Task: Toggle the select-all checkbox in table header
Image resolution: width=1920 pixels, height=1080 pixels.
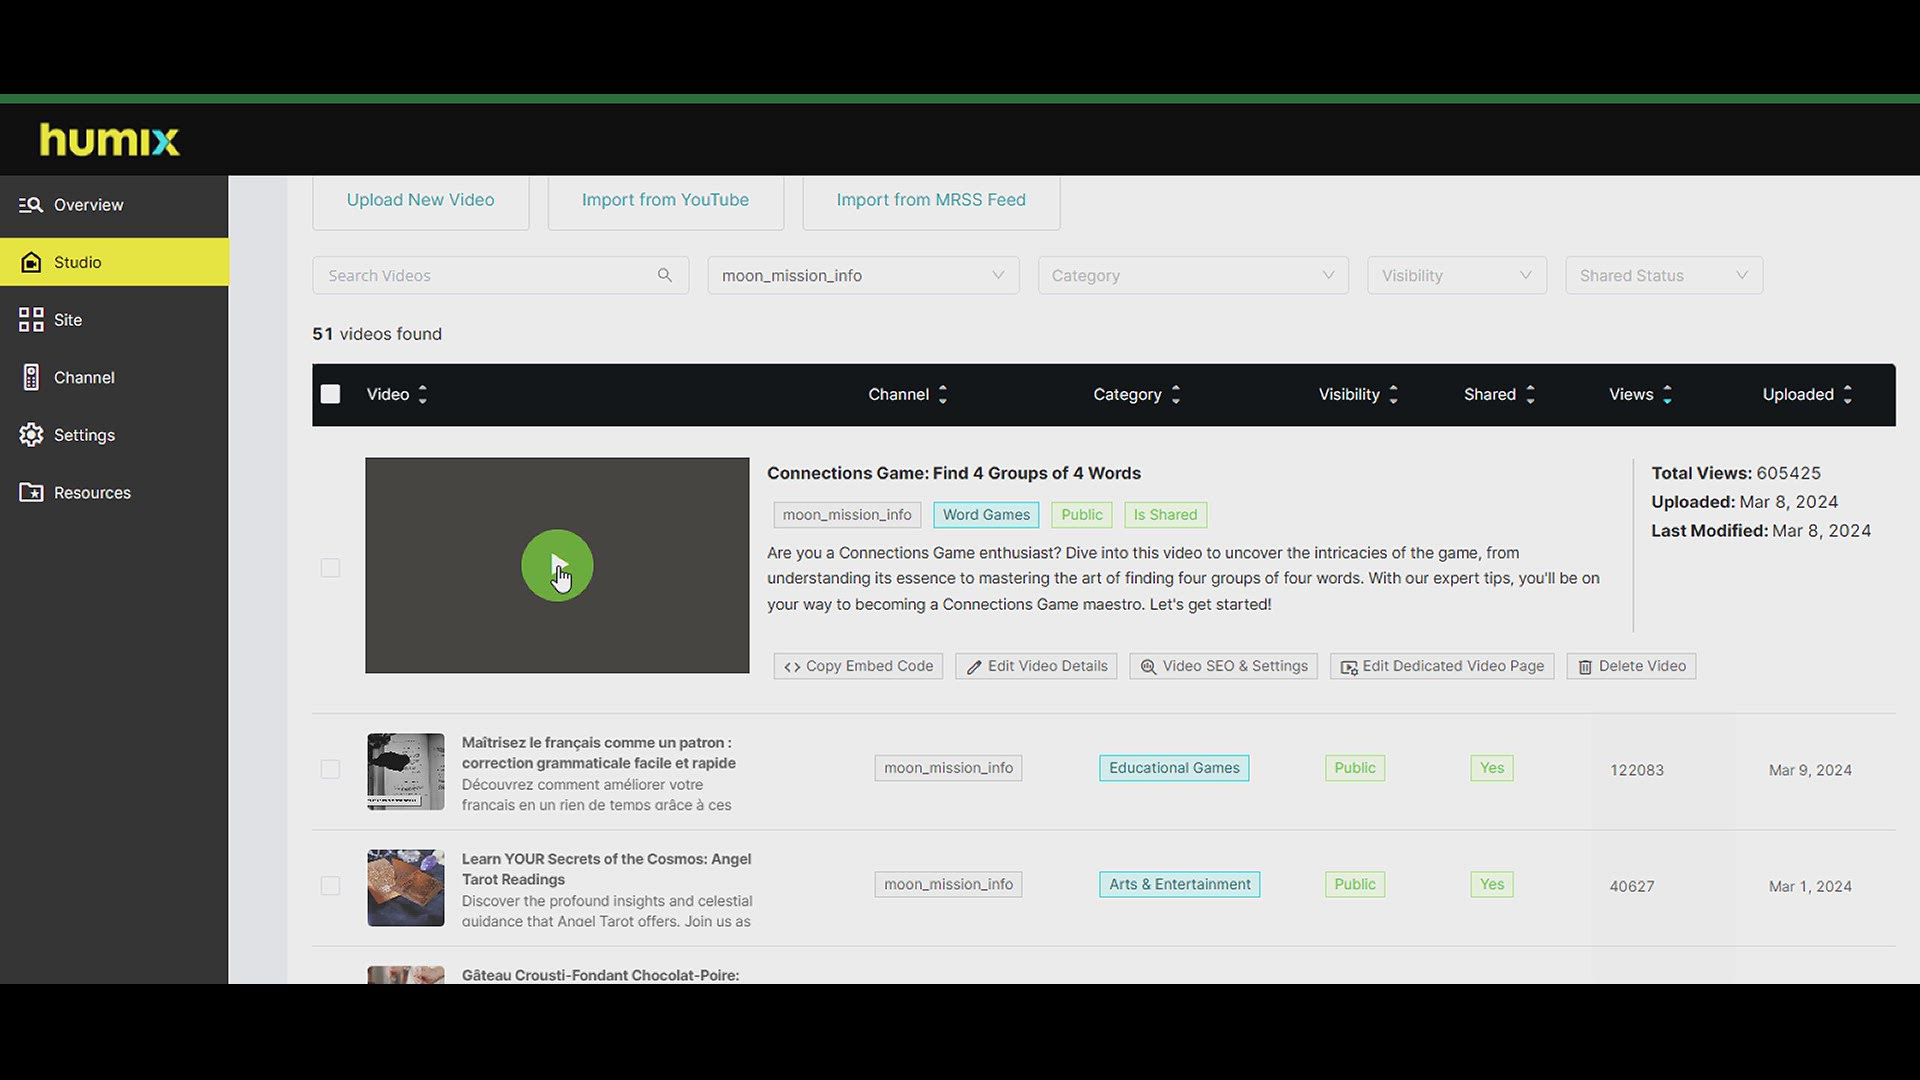Action: [330, 394]
